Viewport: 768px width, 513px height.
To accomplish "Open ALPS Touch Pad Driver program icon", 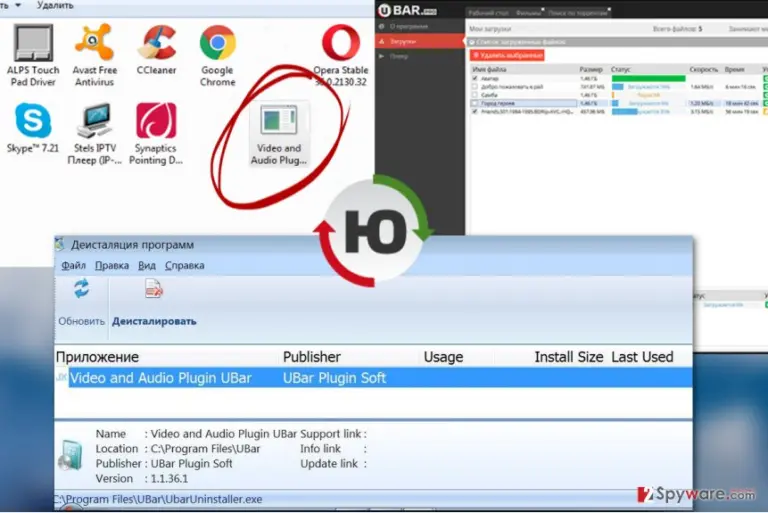I will (x=33, y=44).
